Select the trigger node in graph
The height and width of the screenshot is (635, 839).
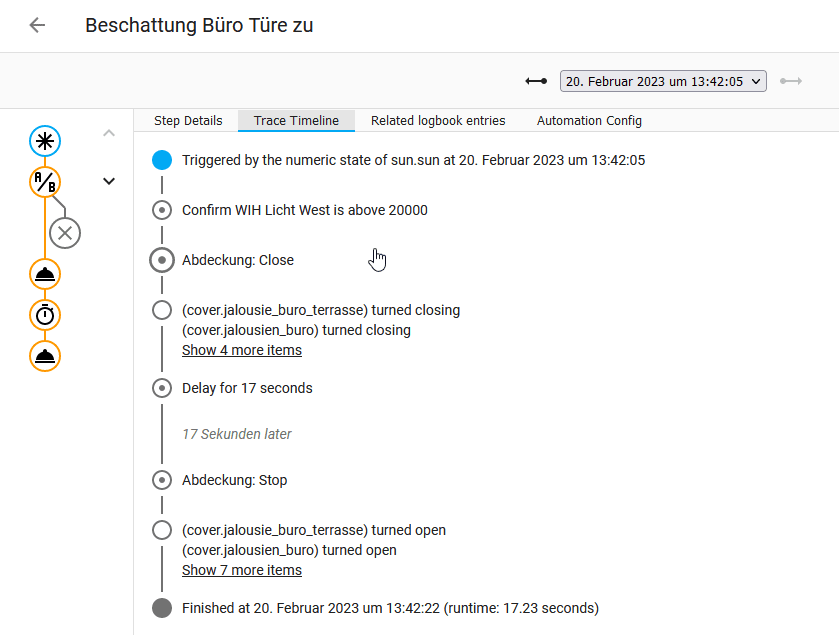[x=45, y=141]
